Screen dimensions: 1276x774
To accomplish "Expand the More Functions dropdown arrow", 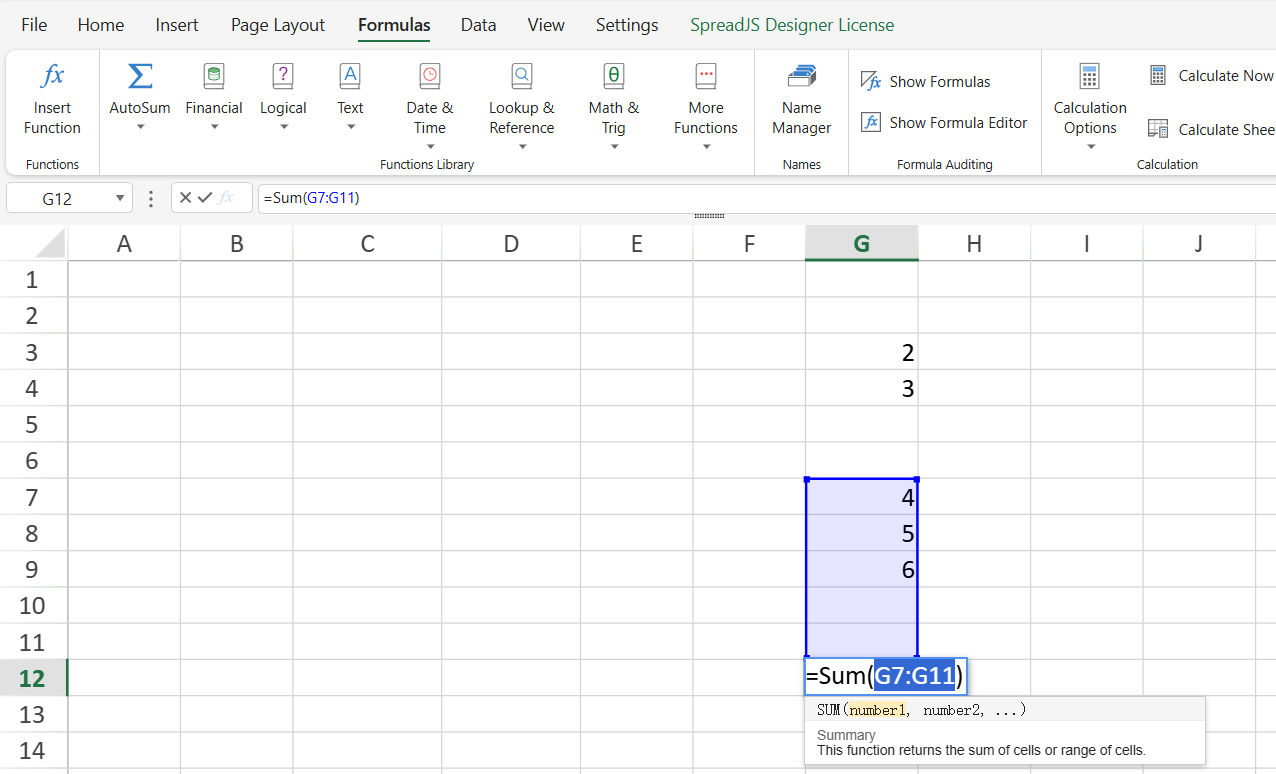I will [706, 147].
